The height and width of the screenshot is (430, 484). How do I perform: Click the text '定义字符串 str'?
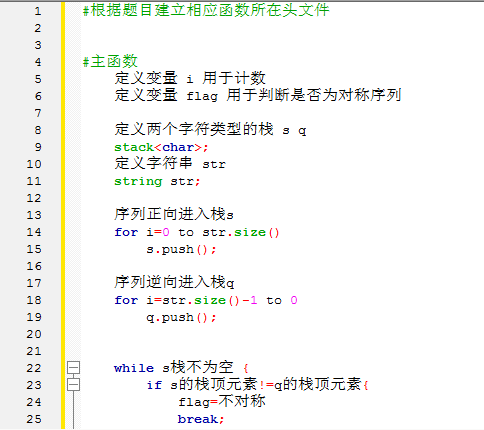pyautogui.click(x=170, y=164)
